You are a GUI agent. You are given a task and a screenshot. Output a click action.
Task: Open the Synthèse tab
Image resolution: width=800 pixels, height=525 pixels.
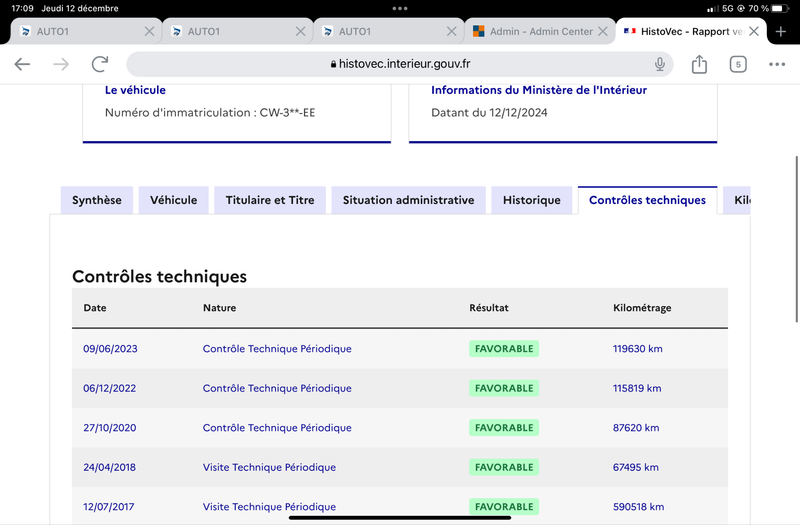pyautogui.click(x=96, y=200)
